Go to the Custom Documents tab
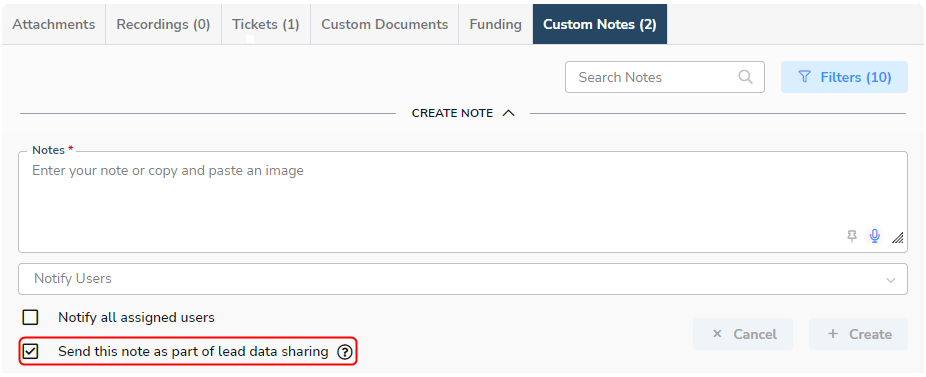Viewport: 926px width, 377px height. tap(384, 24)
